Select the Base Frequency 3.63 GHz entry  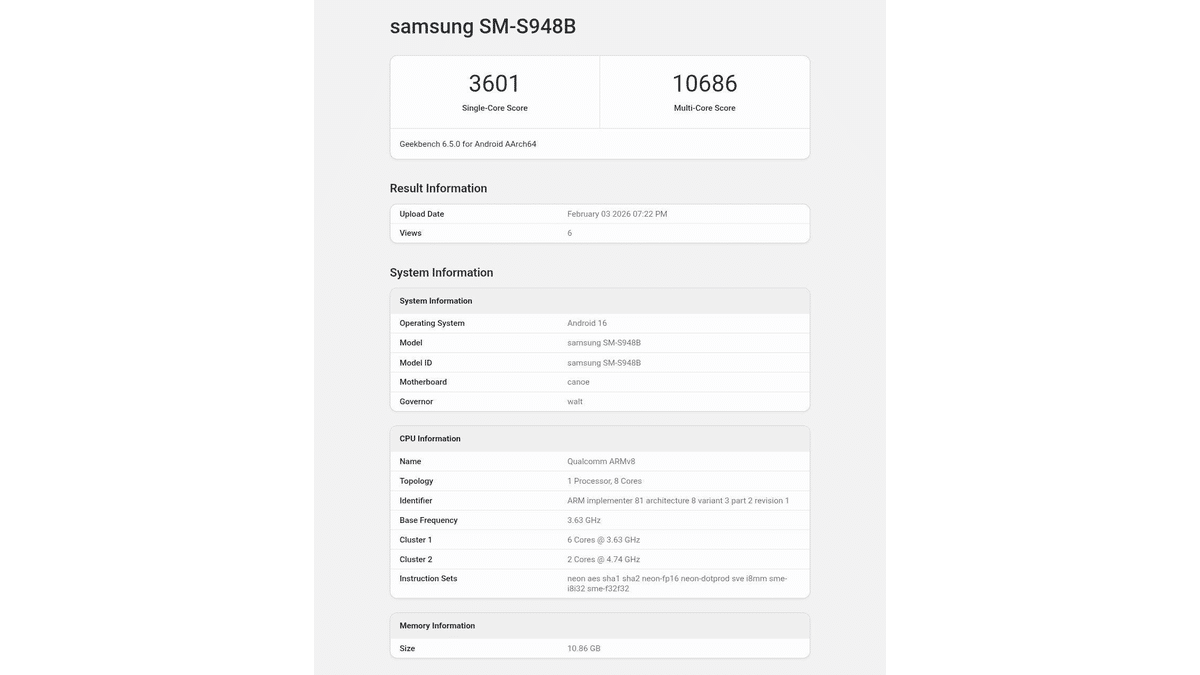pos(600,519)
